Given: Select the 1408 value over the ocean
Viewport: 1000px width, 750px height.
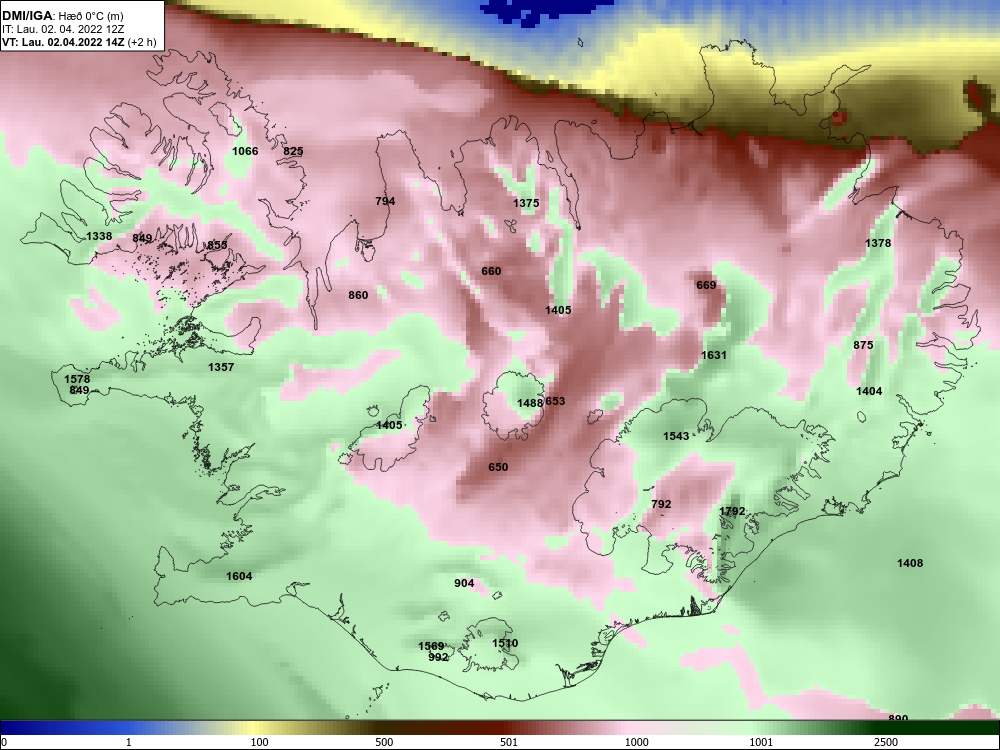Looking at the screenshot, I should point(910,563).
